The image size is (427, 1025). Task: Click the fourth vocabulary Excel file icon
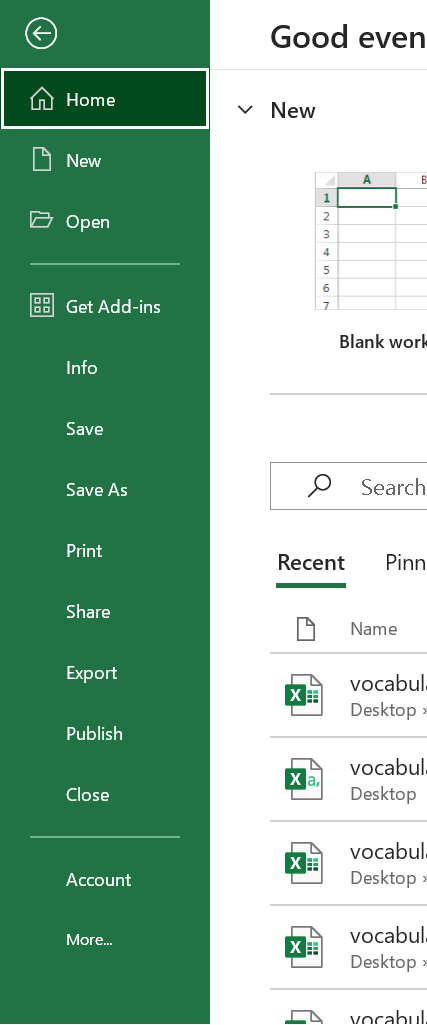(303, 947)
